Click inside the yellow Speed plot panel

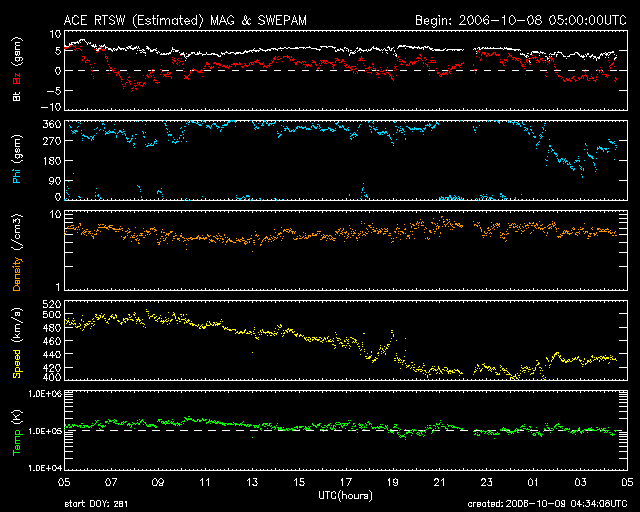[346, 340]
